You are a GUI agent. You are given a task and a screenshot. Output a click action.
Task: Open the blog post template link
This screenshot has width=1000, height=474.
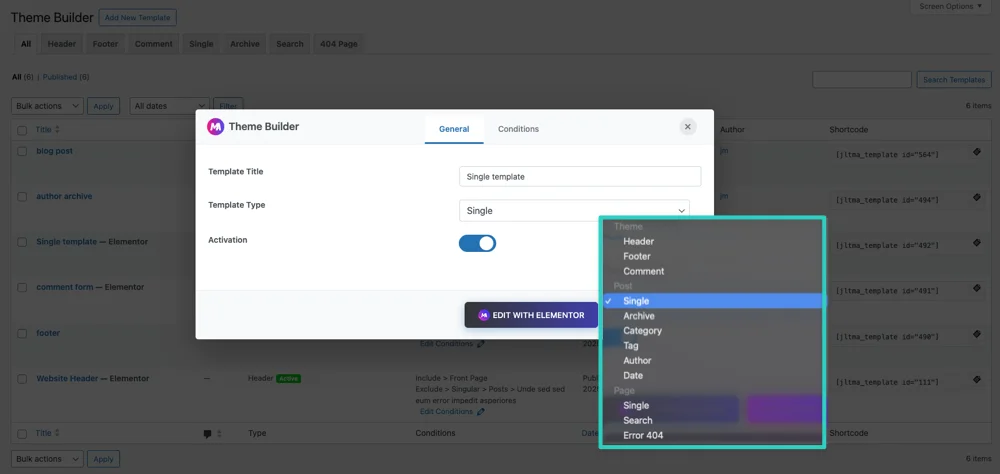tap(54, 151)
